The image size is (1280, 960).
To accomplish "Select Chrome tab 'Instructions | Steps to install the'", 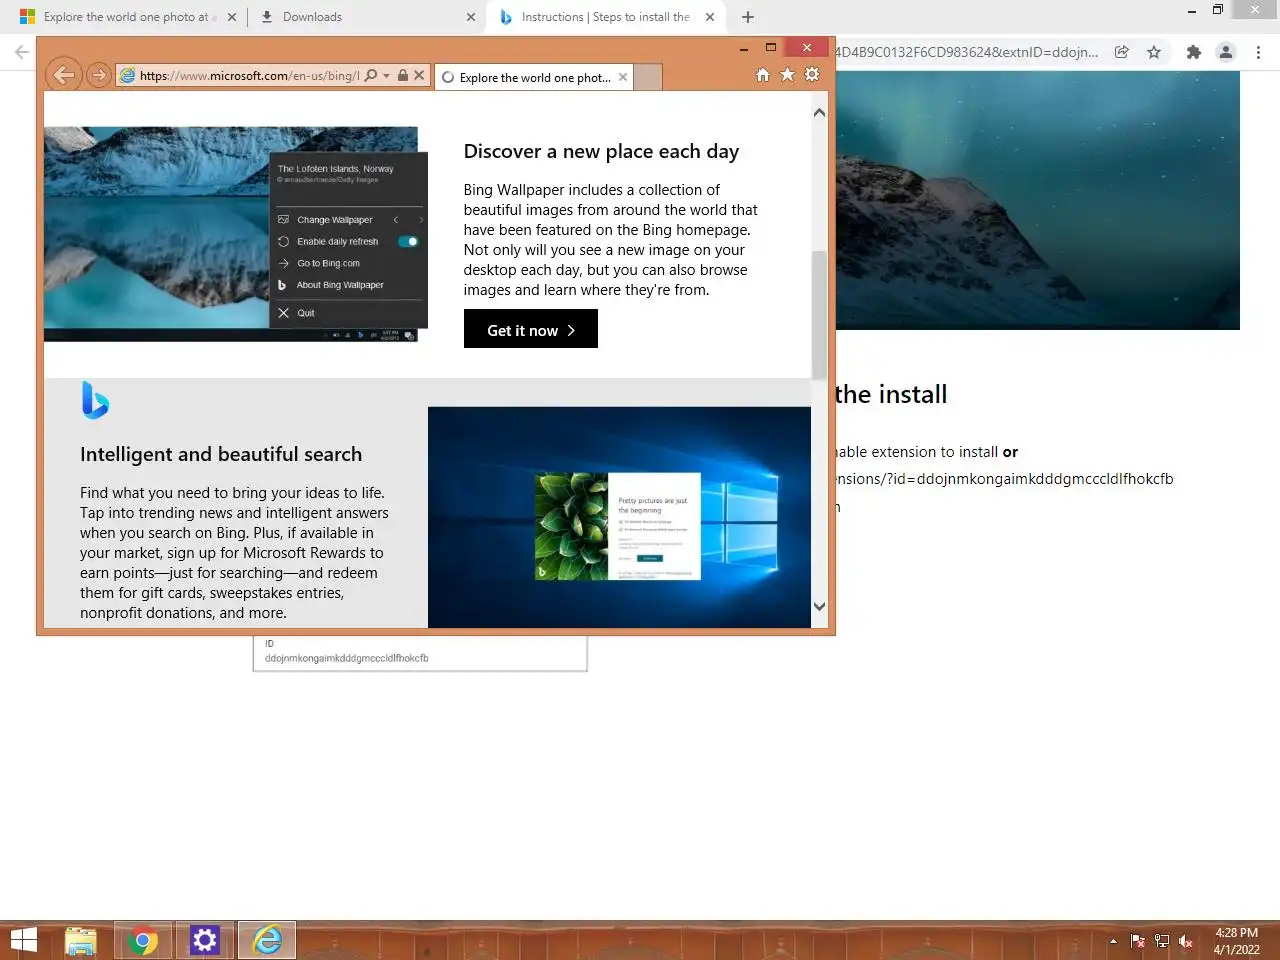I will [605, 17].
